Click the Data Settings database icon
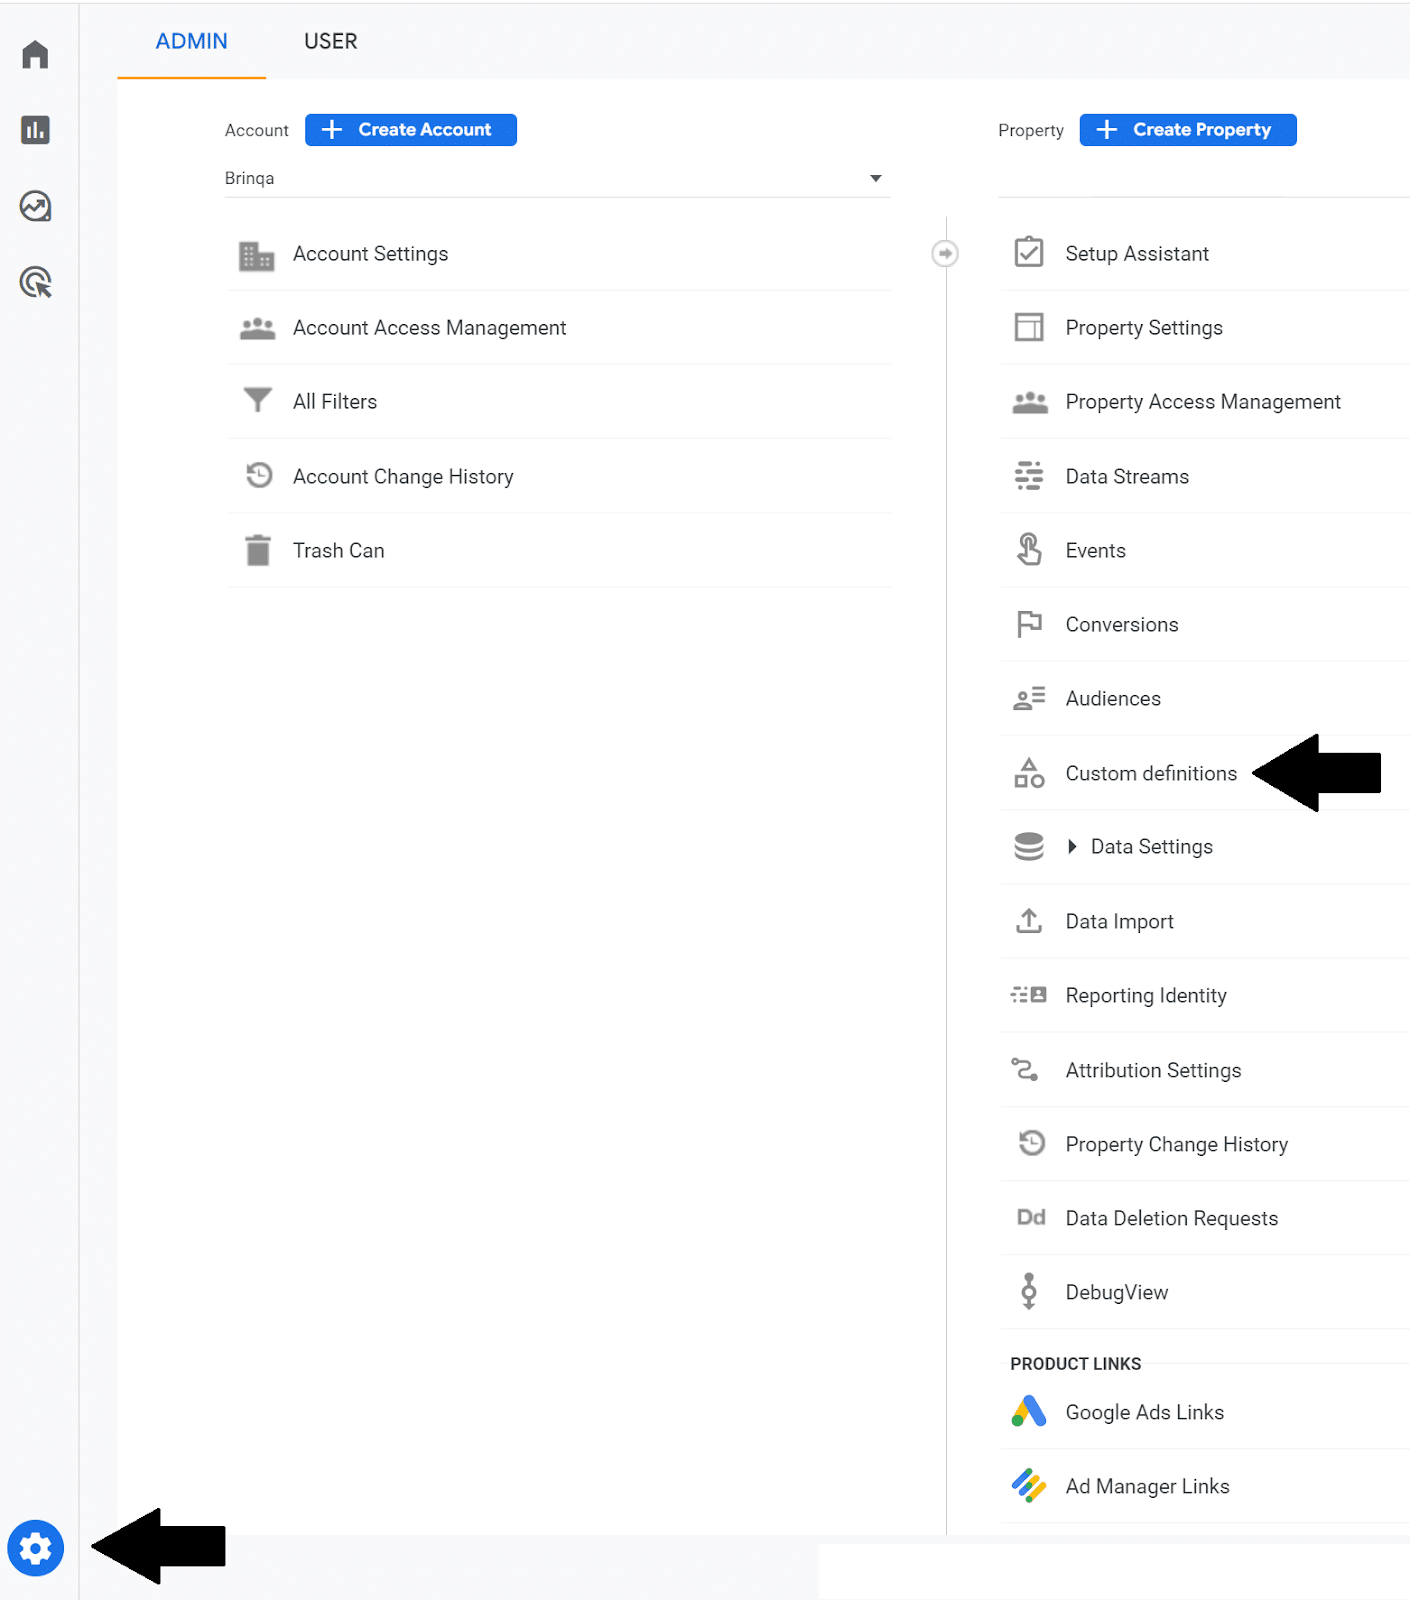1410x1600 pixels. pyautogui.click(x=1029, y=846)
